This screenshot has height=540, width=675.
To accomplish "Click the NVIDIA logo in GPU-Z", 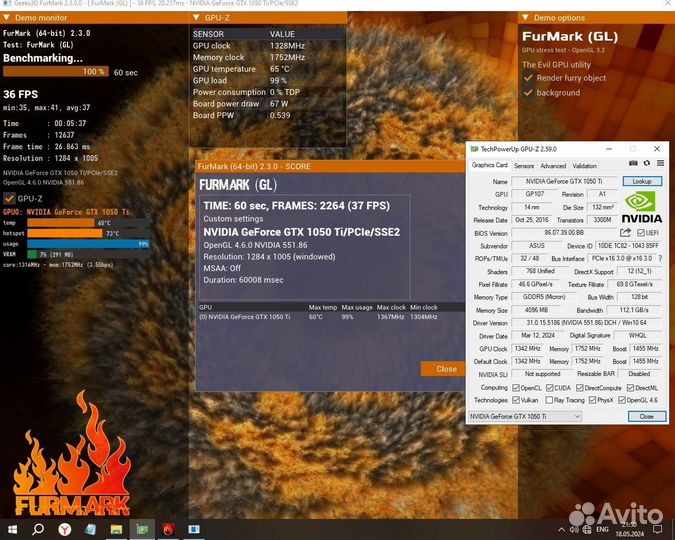I will point(641,207).
